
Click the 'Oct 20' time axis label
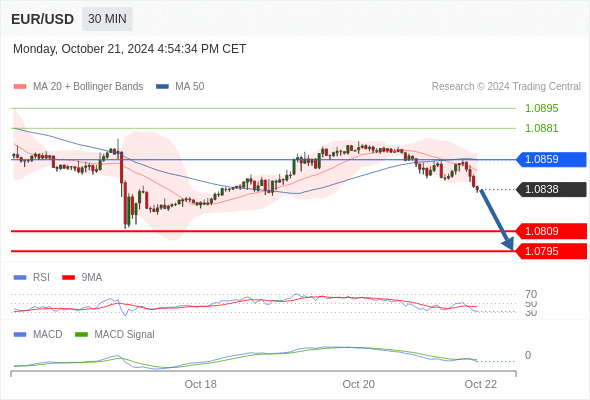click(359, 384)
